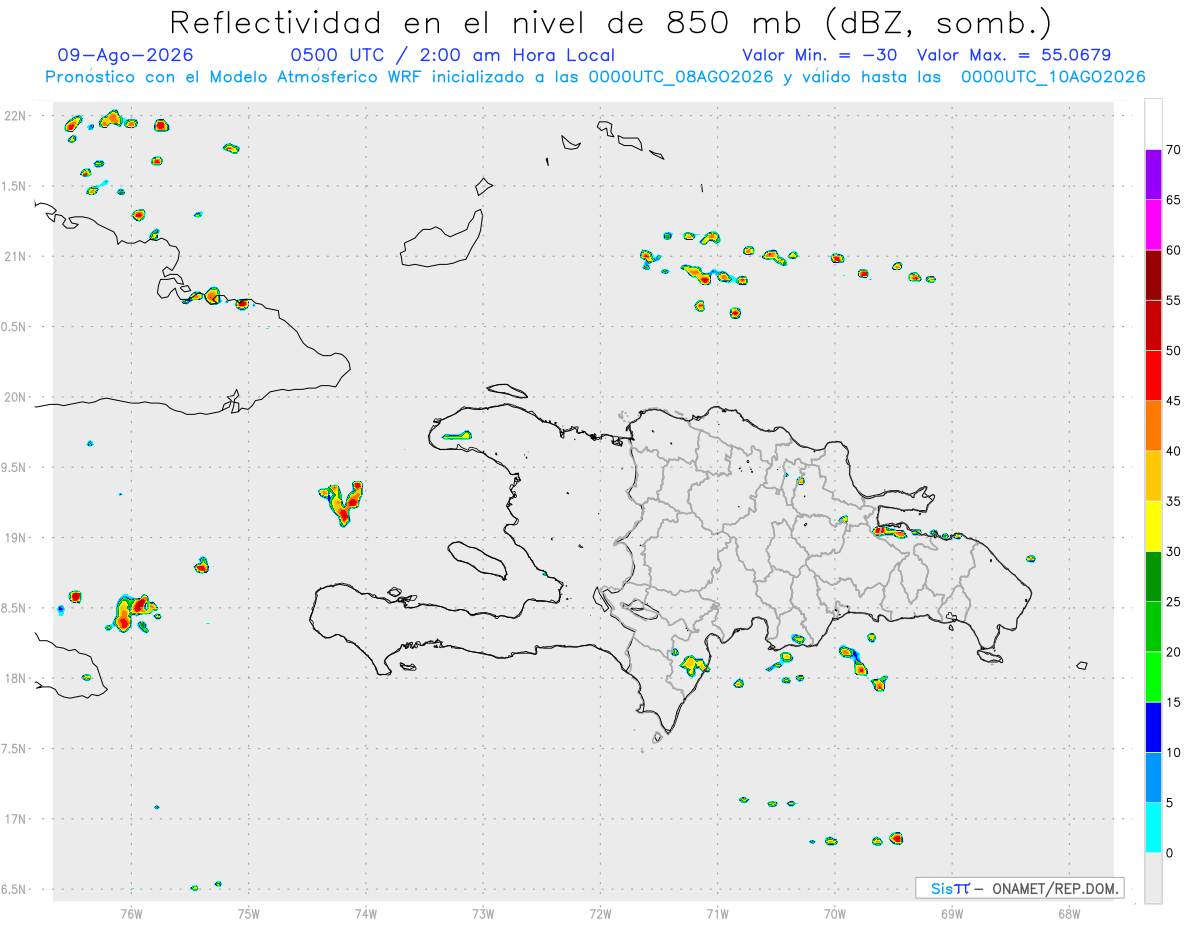Image resolution: width=1200 pixels, height=927 pixels.
Task: Click the '17N' latitude label
Action: (17, 818)
